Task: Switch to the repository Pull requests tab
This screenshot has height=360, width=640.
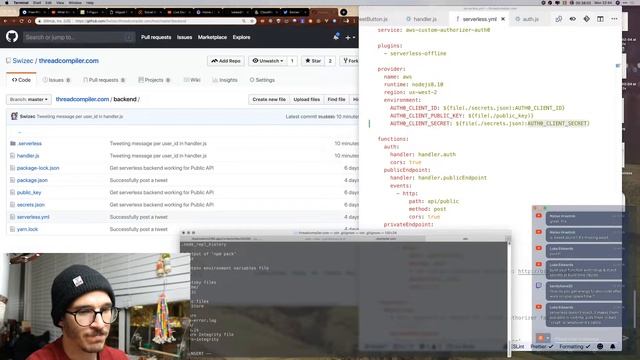Action: (104, 80)
